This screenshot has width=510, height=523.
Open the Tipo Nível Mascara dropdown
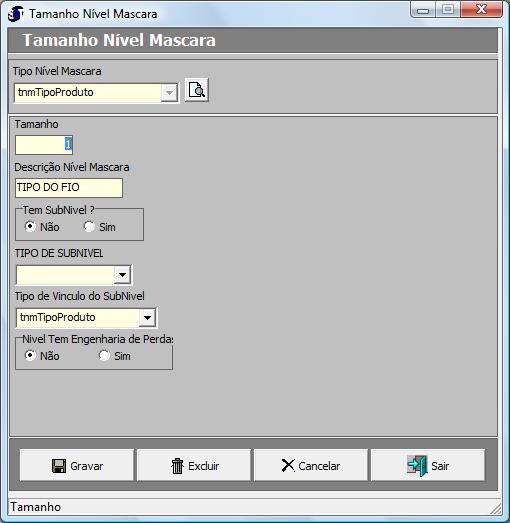pyautogui.click(x=169, y=93)
